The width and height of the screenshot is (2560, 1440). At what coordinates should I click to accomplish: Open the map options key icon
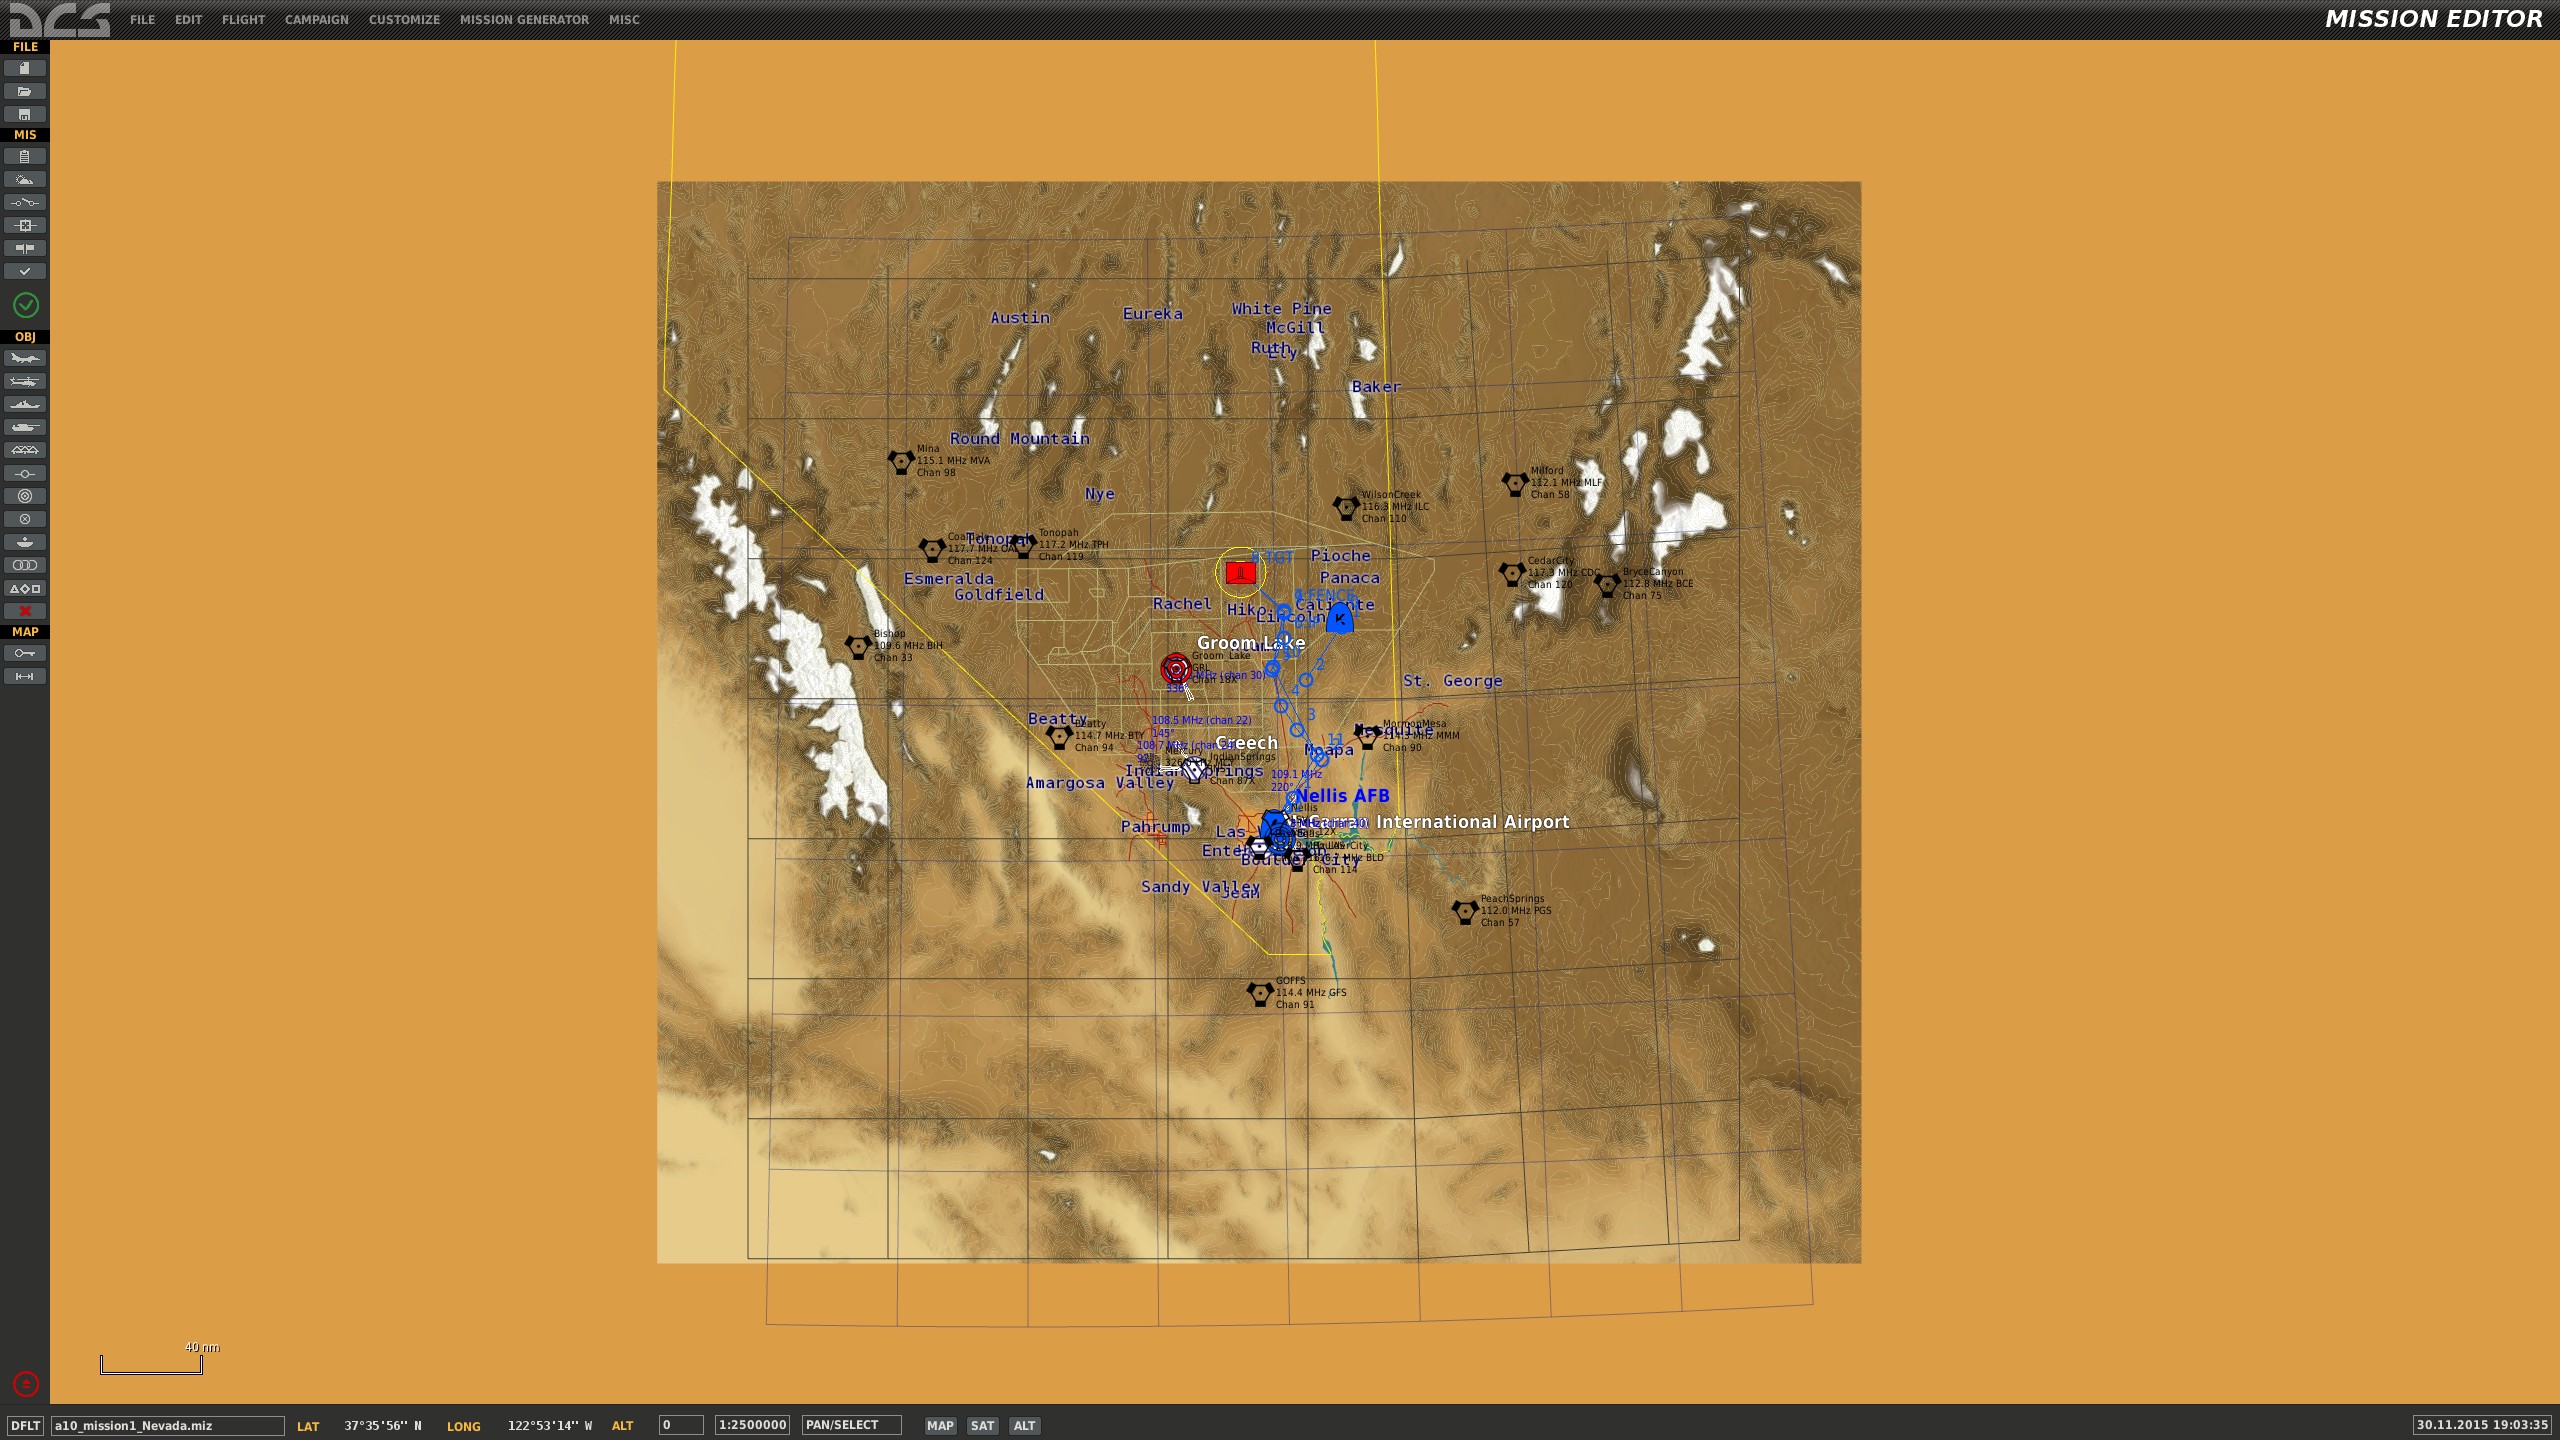[x=25, y=653]
